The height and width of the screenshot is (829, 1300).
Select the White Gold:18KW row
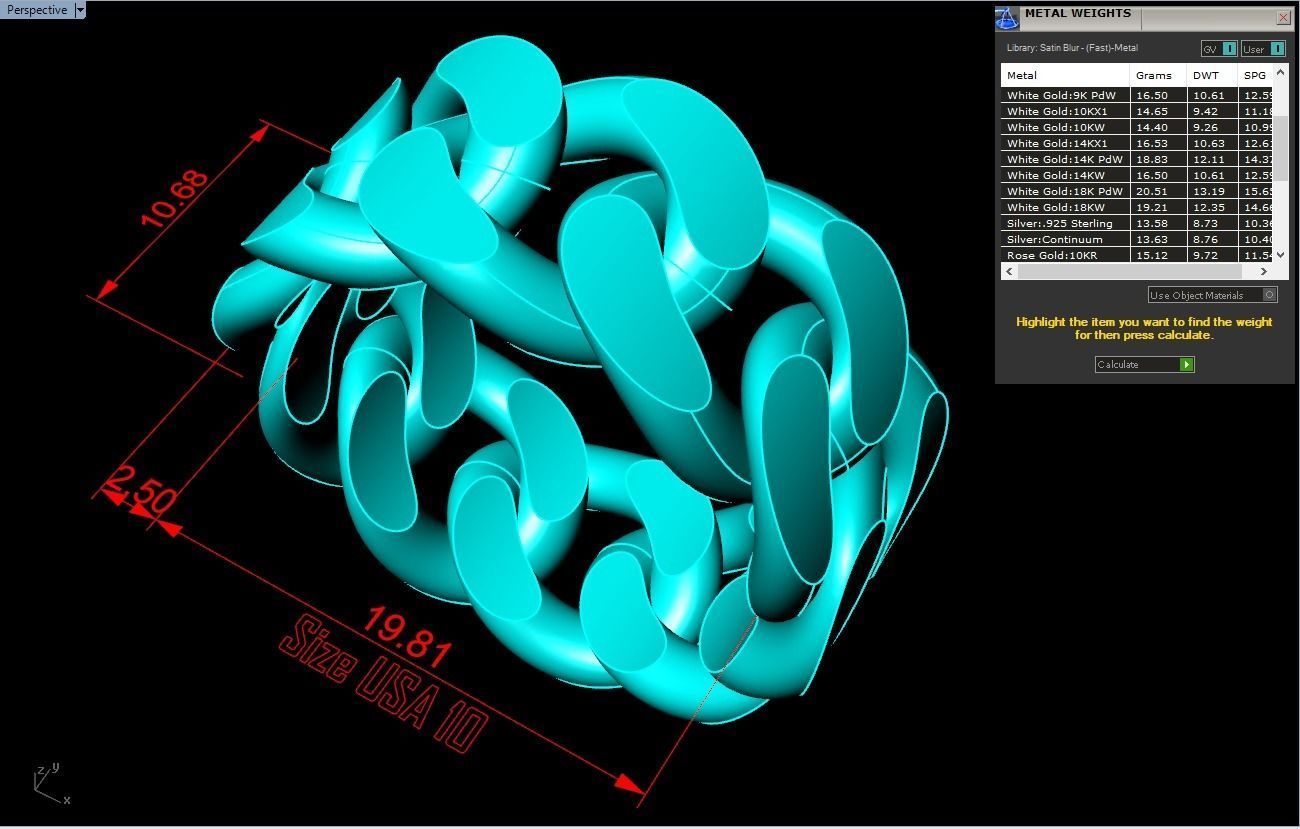tap(1137, 207)
